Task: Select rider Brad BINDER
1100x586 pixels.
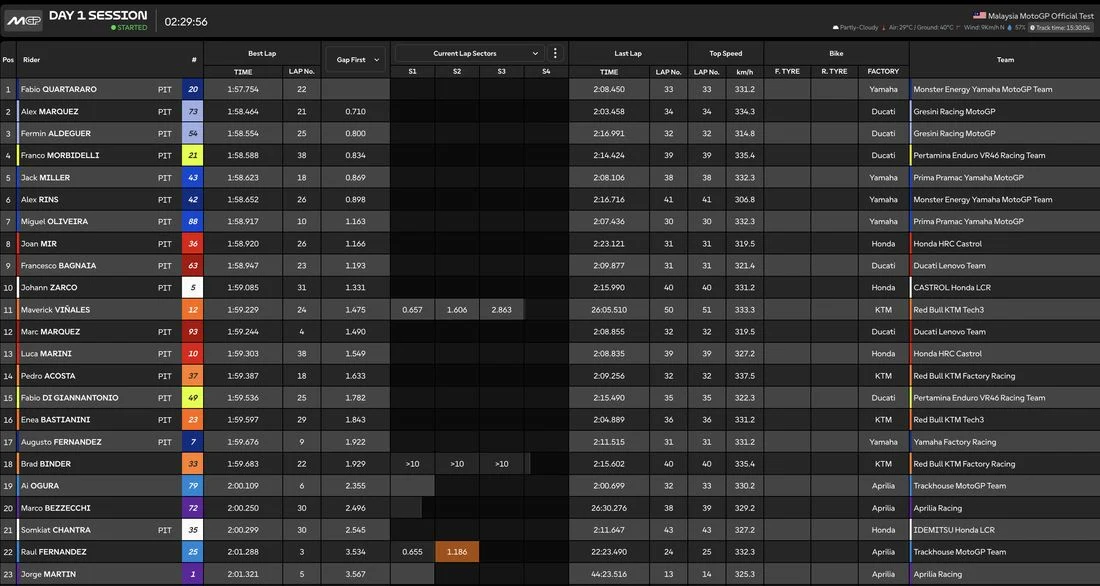Action: (46, 464)
